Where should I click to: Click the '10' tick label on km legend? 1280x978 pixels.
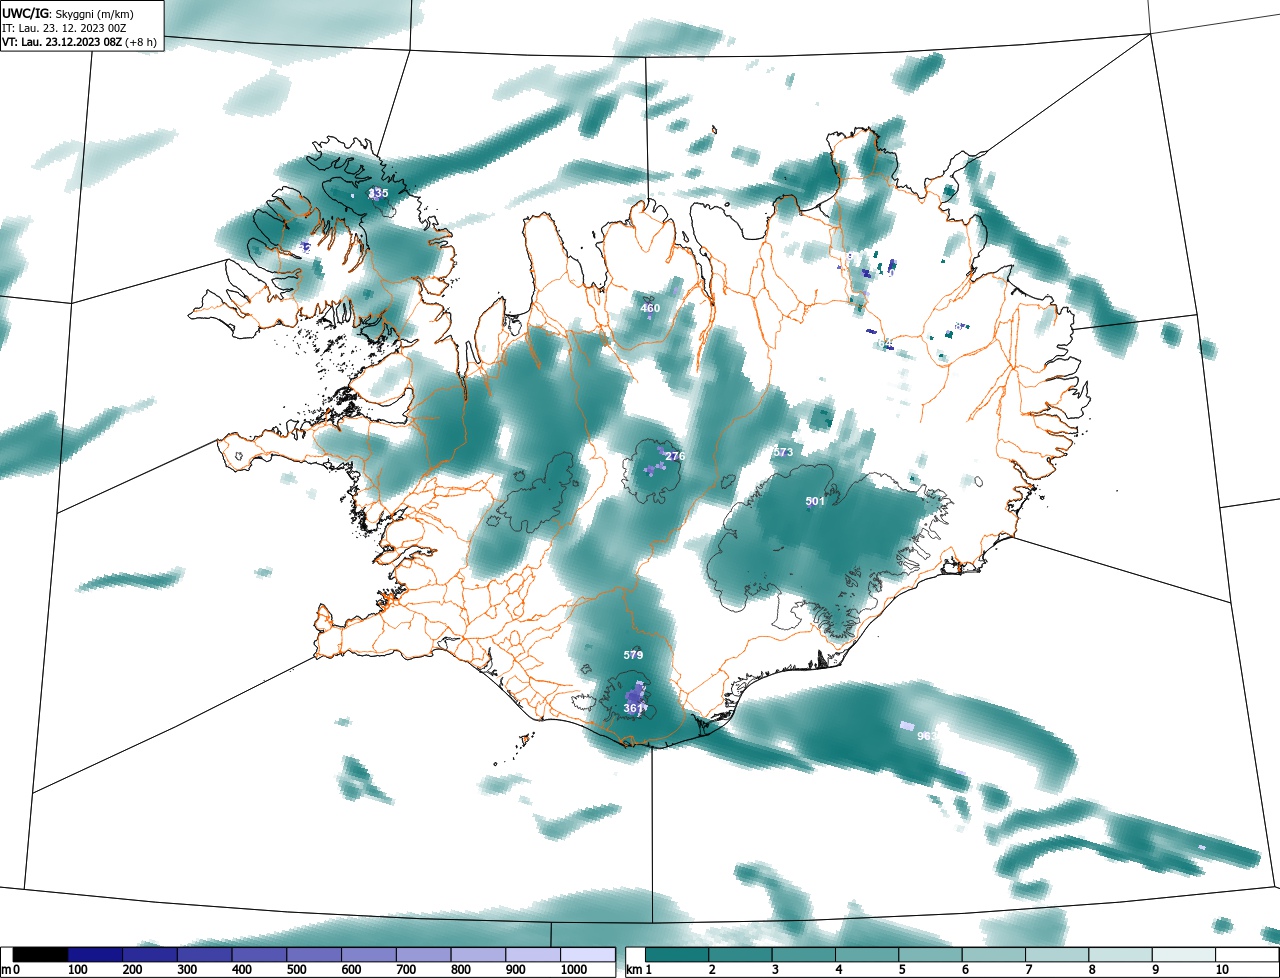(1222, 970)
